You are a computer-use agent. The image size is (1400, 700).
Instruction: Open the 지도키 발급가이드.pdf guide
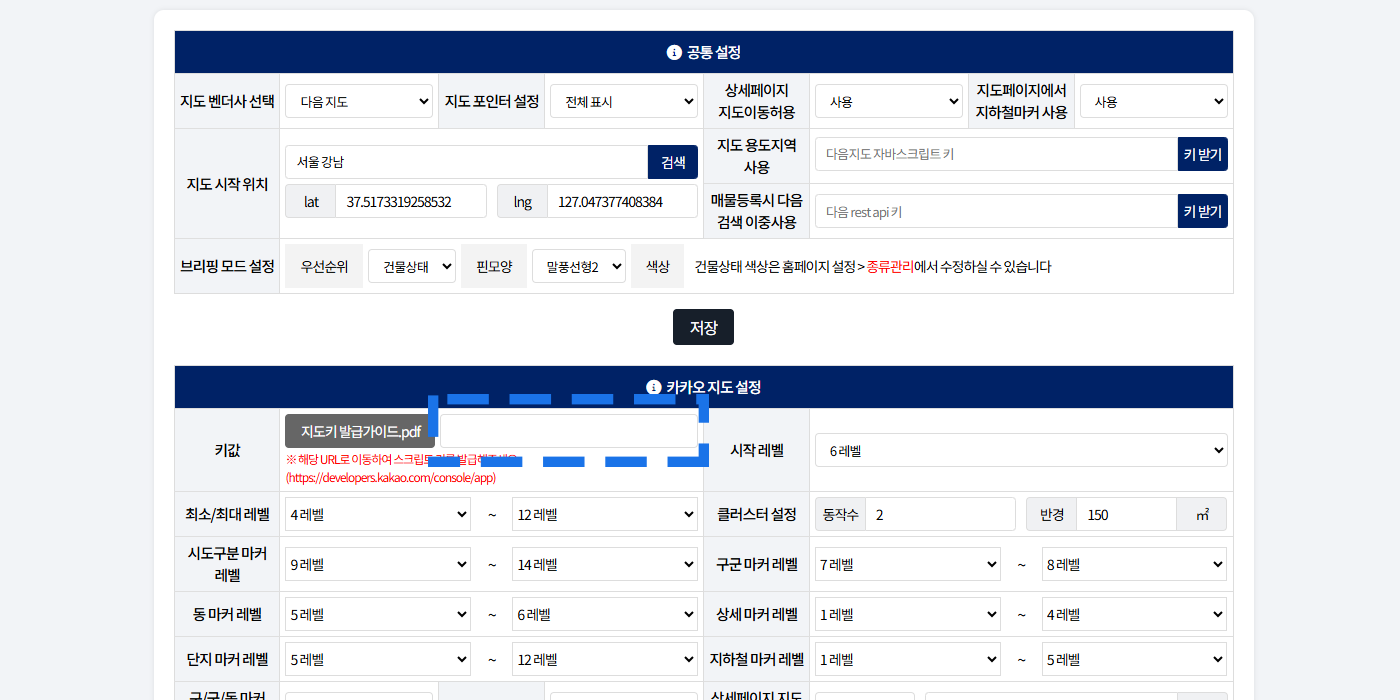coord(360,431)
